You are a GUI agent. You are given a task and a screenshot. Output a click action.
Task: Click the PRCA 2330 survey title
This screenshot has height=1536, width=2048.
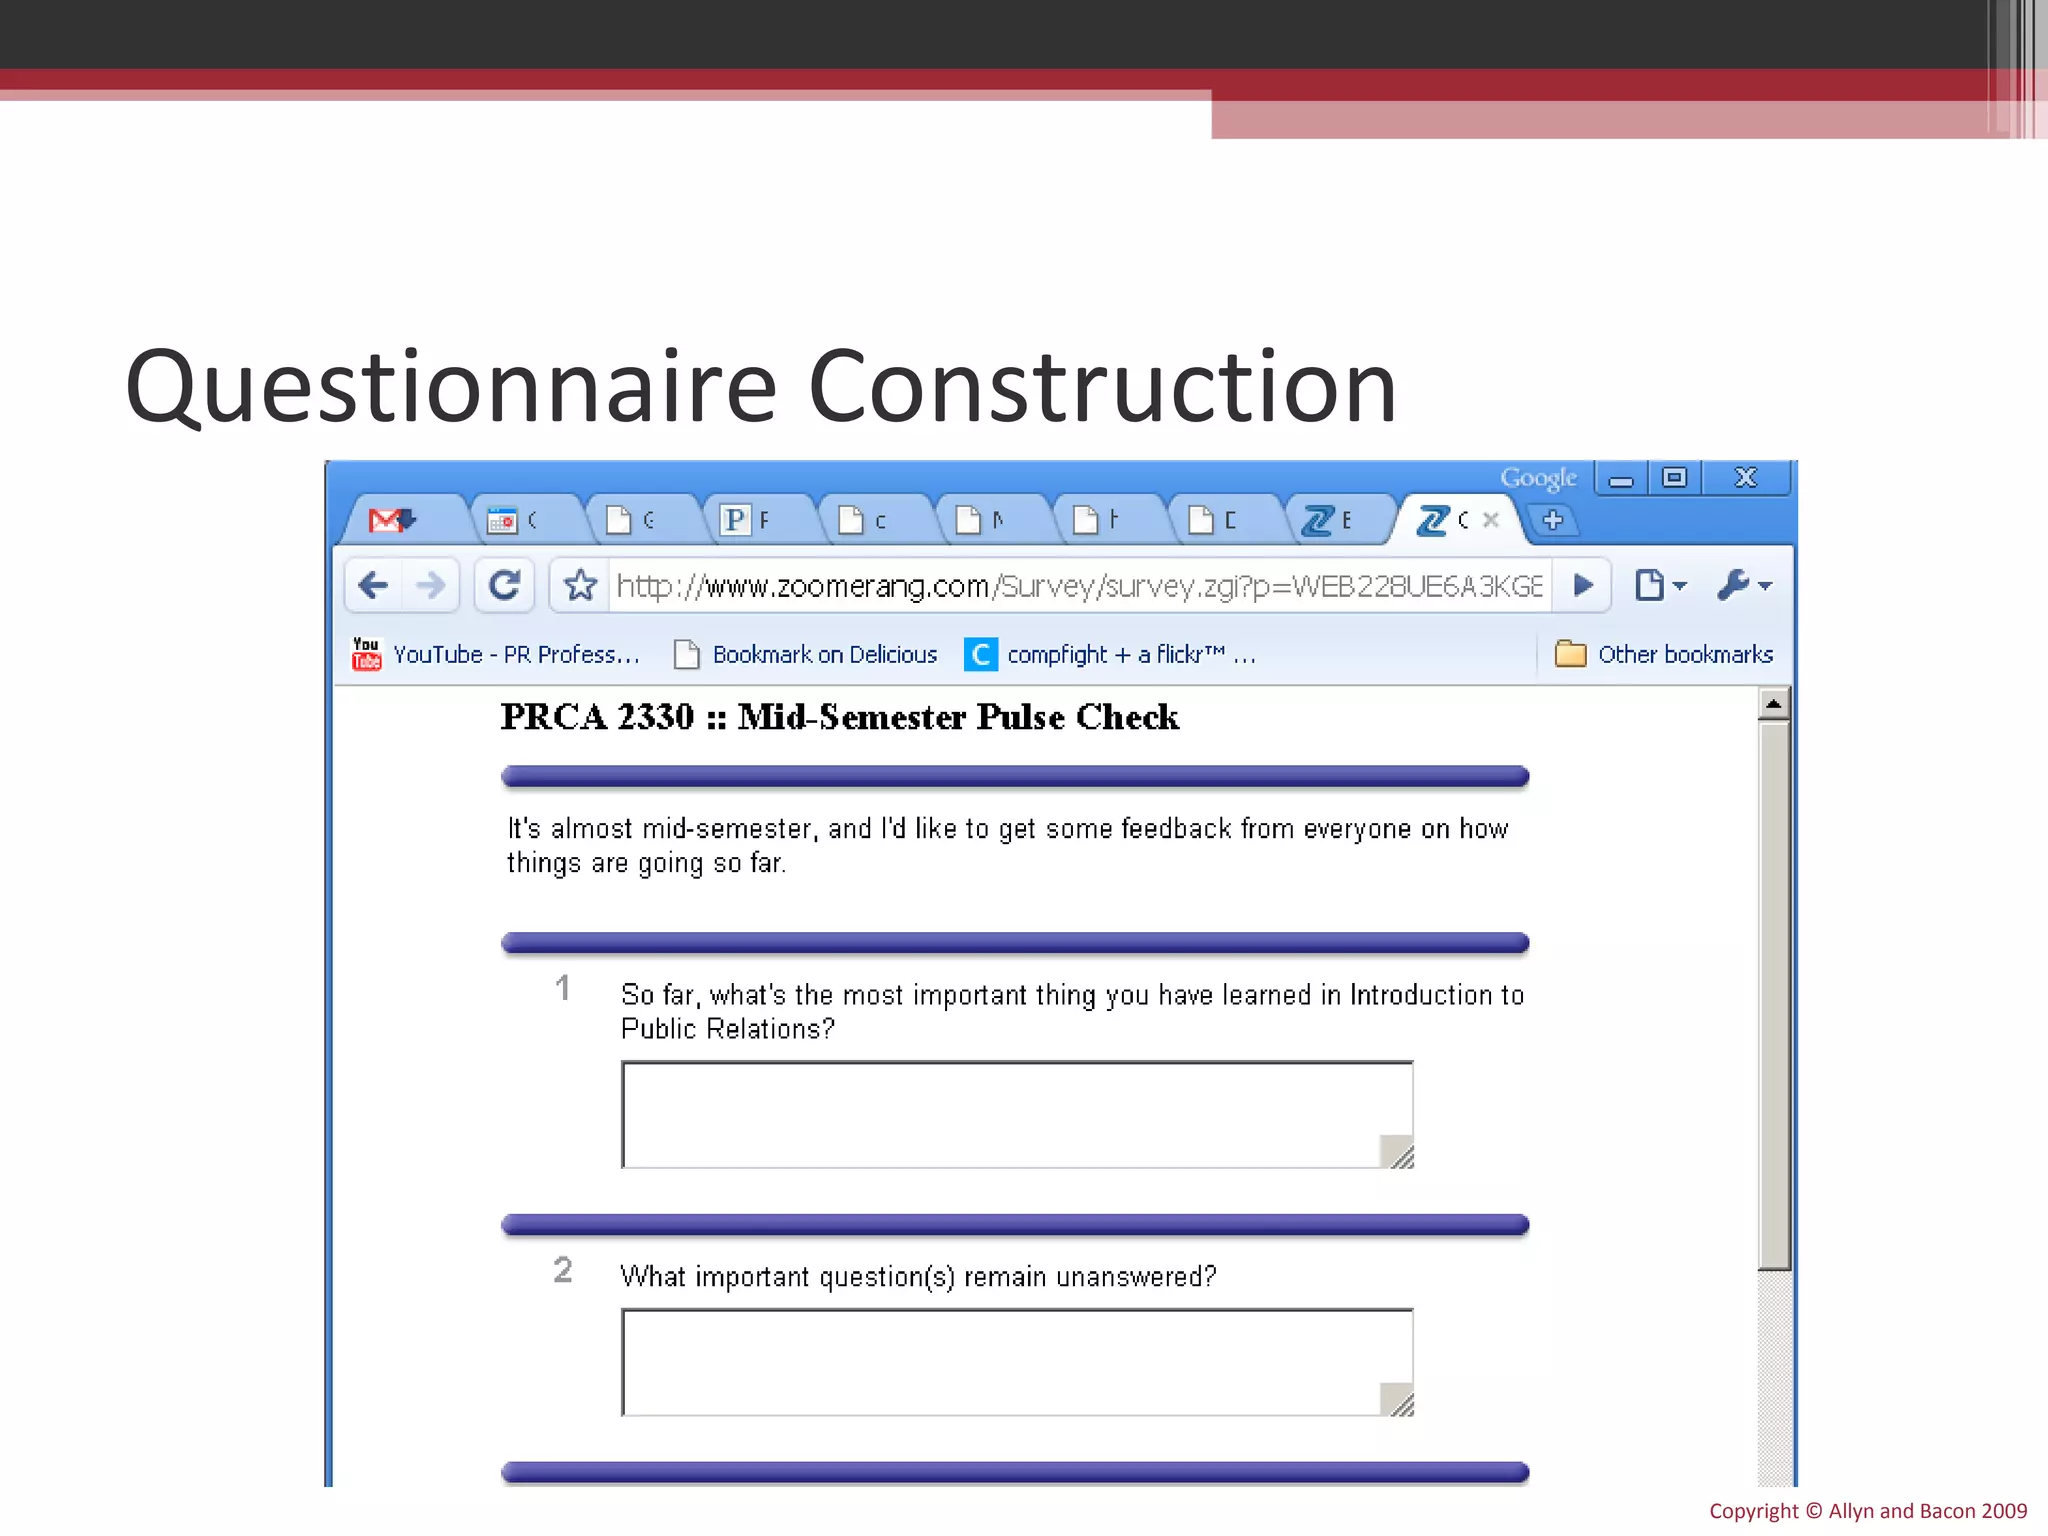coord(840,717)
